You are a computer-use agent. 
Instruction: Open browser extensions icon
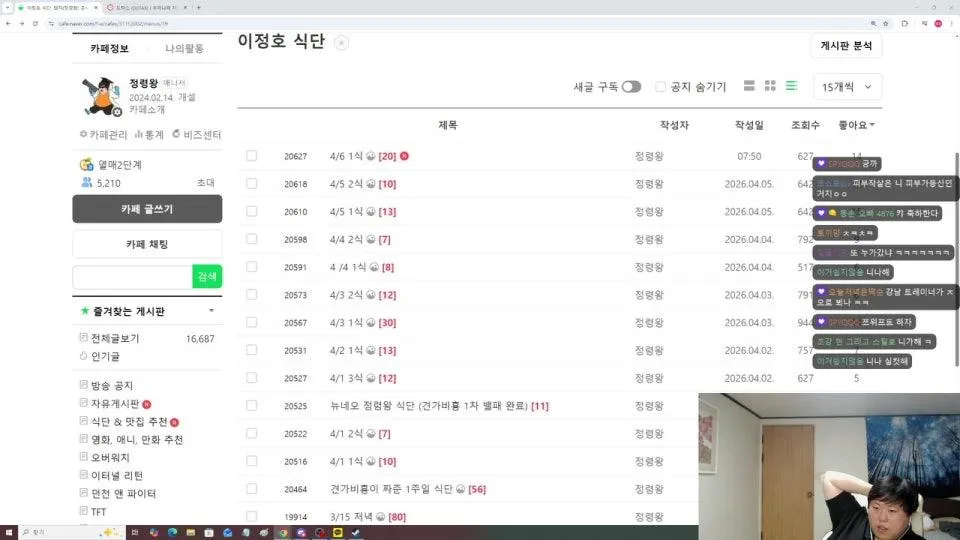904,23
